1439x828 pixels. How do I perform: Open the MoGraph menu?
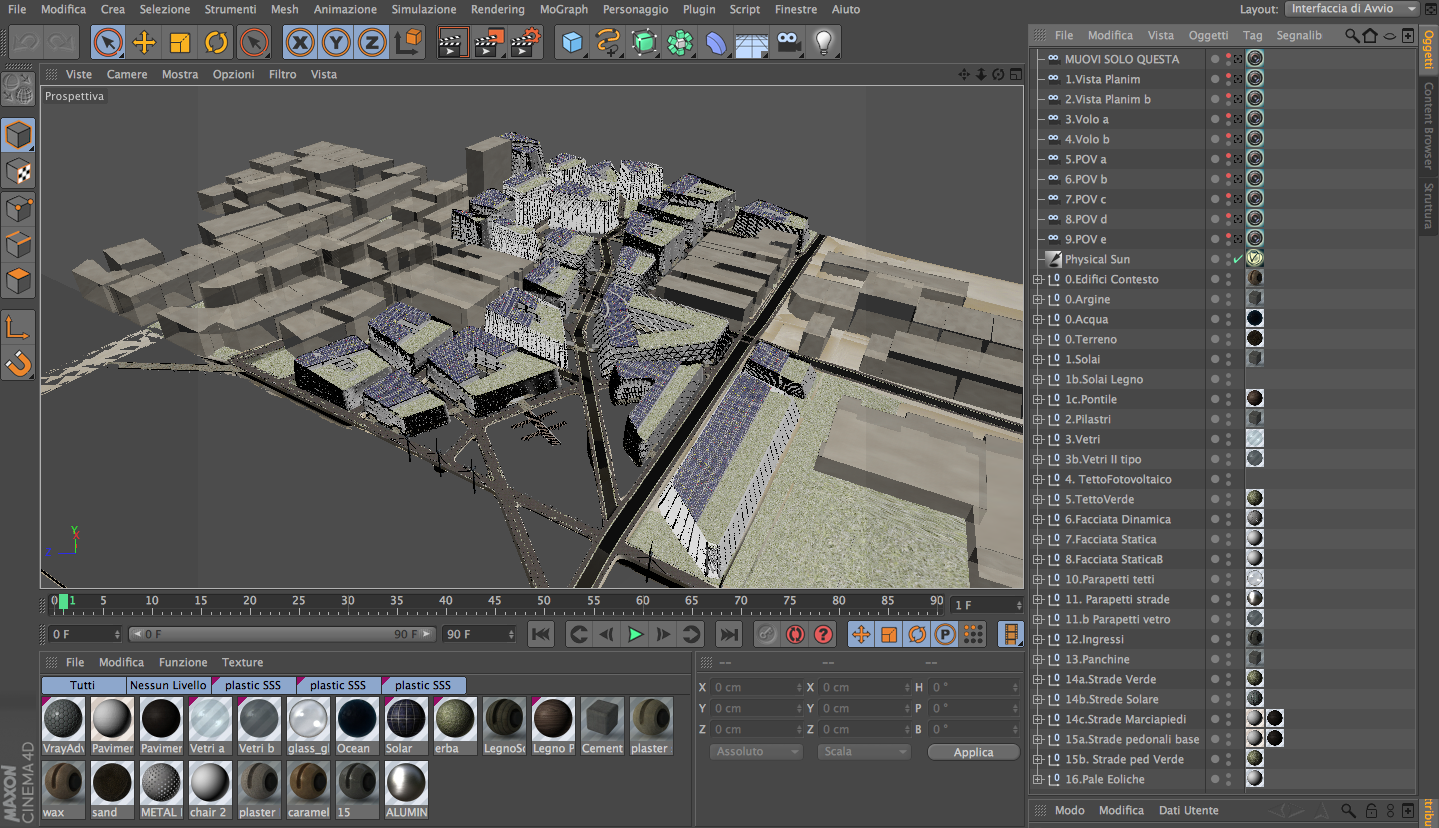563,9
